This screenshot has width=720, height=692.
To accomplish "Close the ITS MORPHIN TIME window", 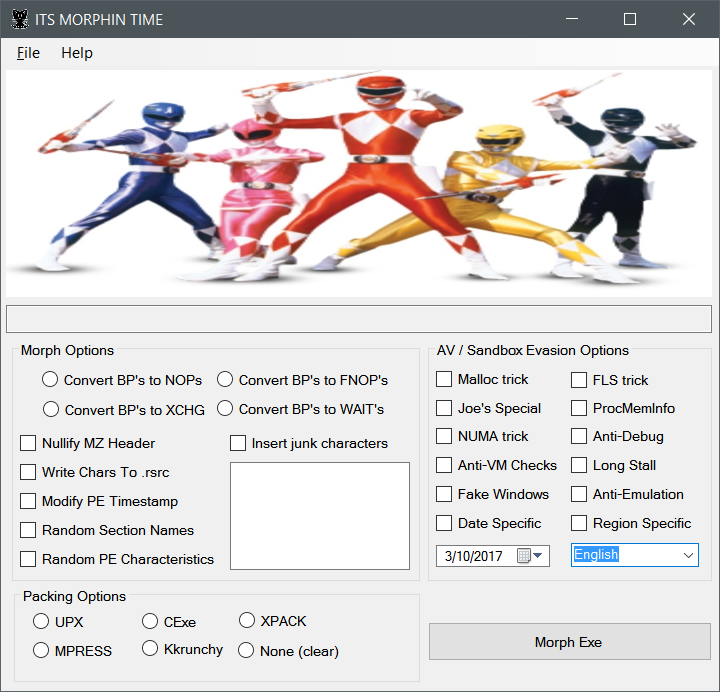I will click(x=689, y=19).
